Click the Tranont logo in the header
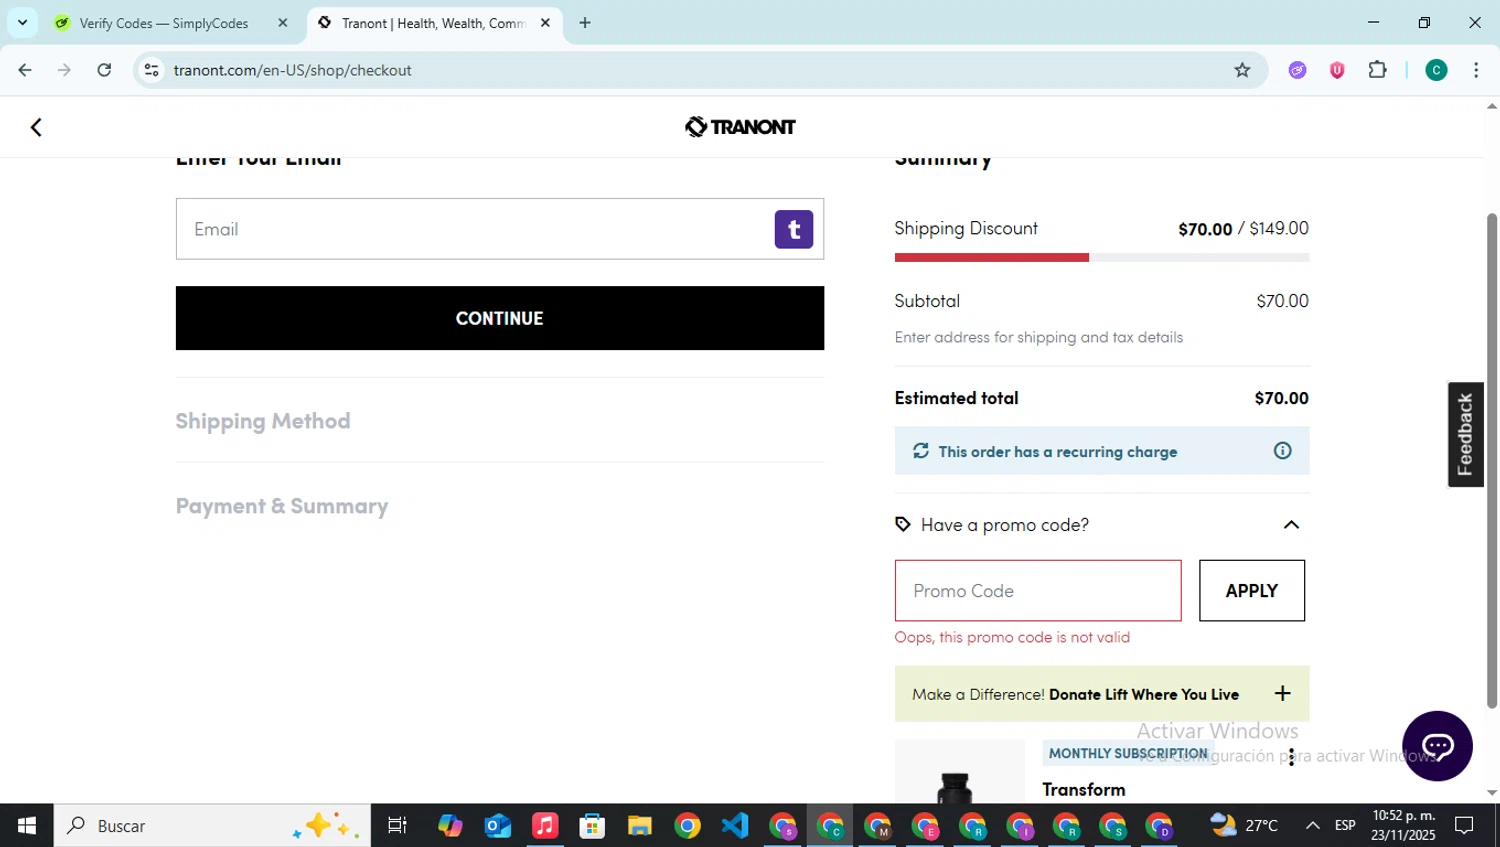Screen dimensions: 1500x847 click(x=740, y=127)
